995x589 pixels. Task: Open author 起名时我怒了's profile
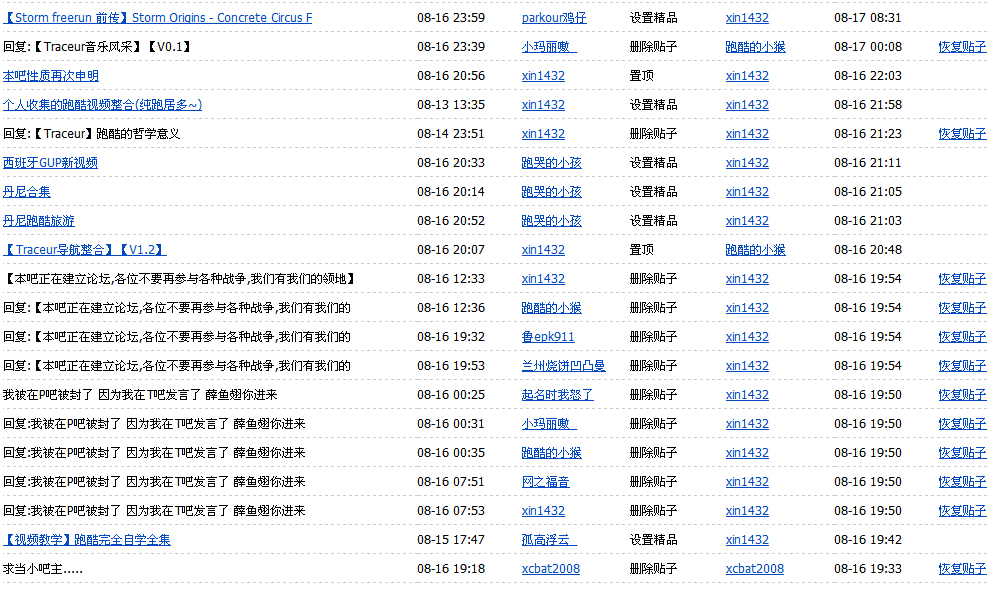pyautogui.click(x=557, y=395)
